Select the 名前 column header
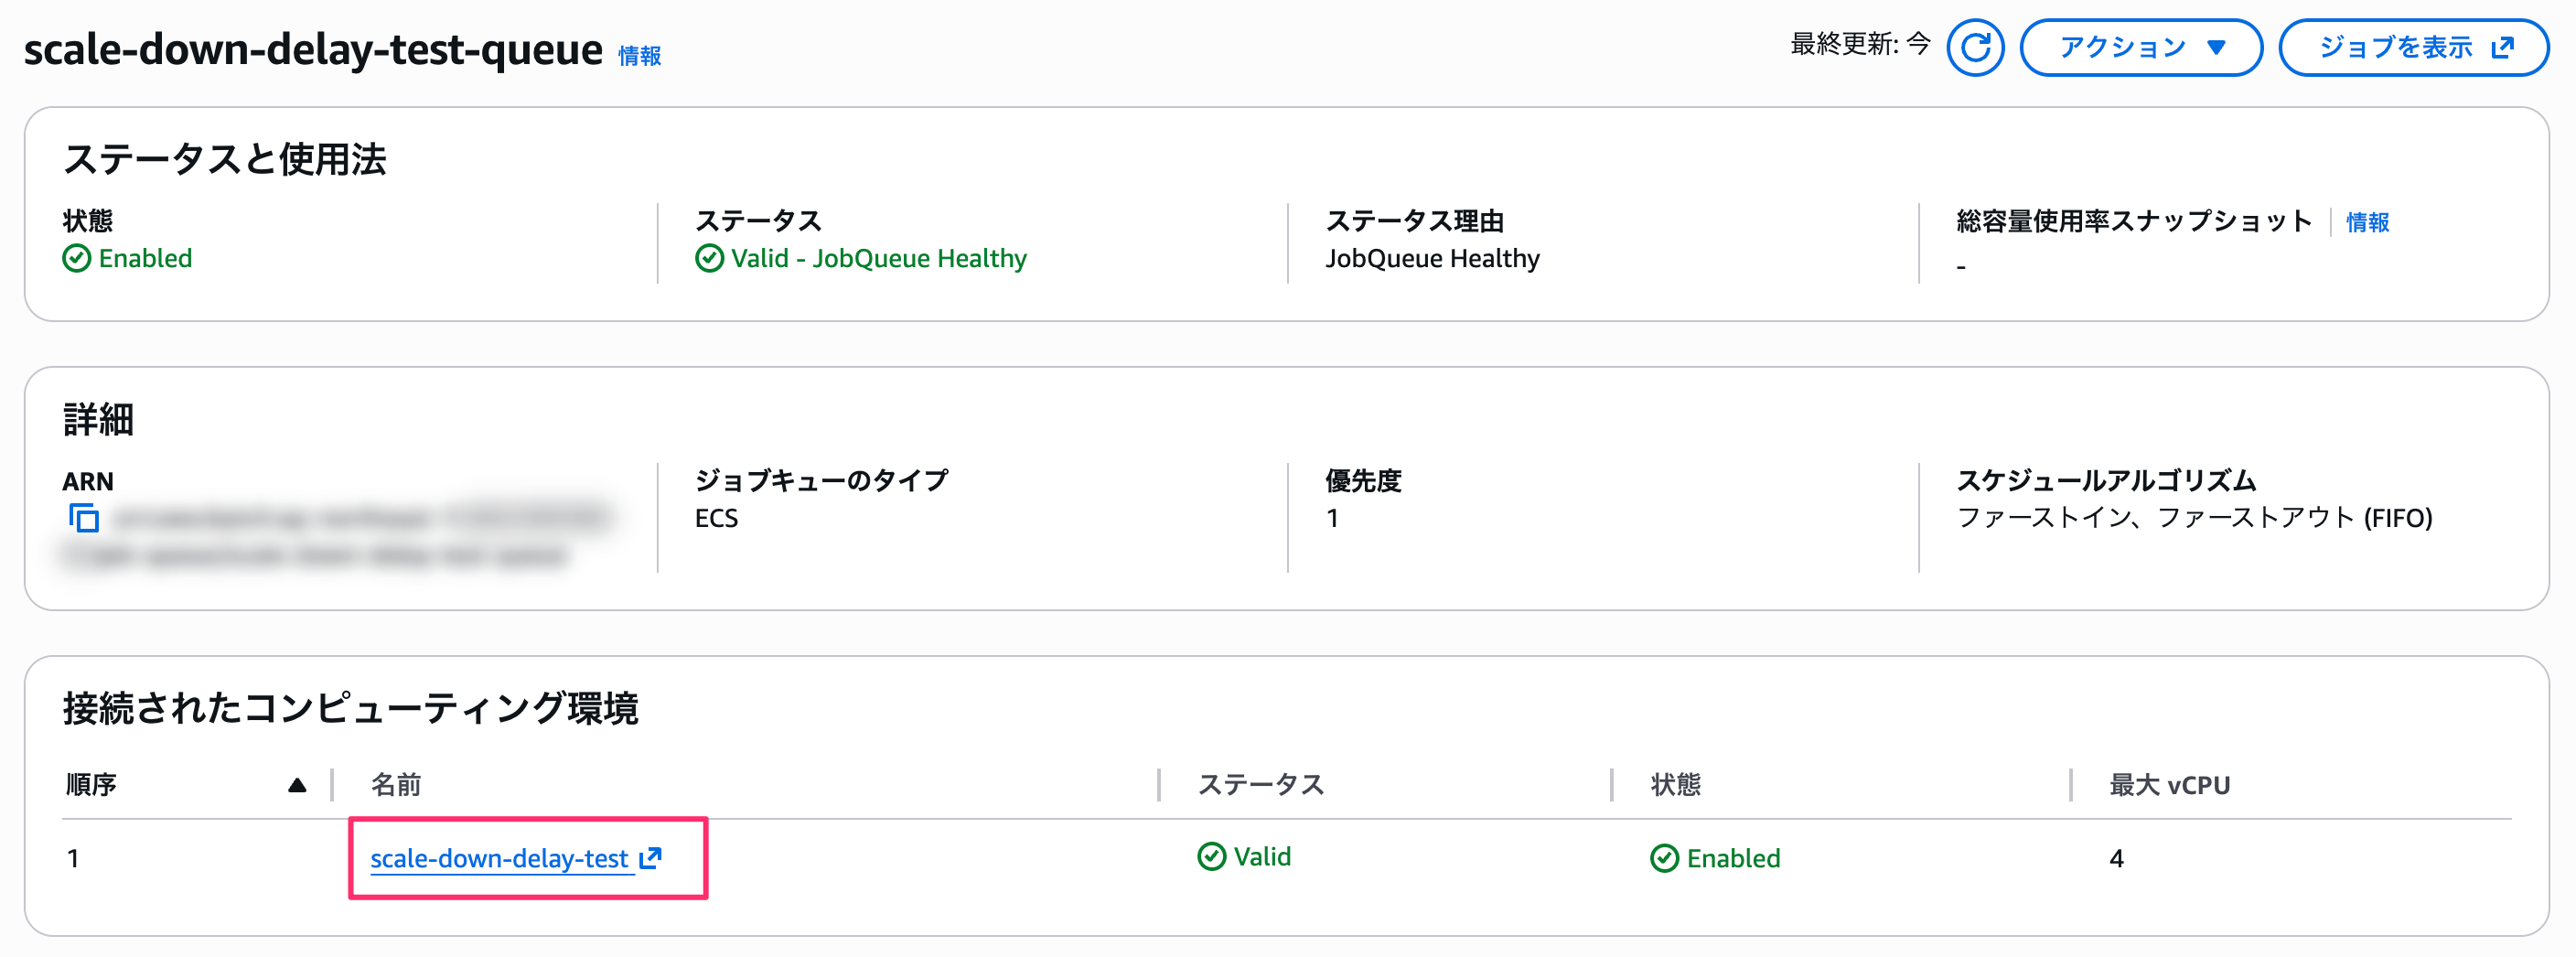Image resolution: width=2576 pixels, height=957 pixels. (x=398, y=784)
